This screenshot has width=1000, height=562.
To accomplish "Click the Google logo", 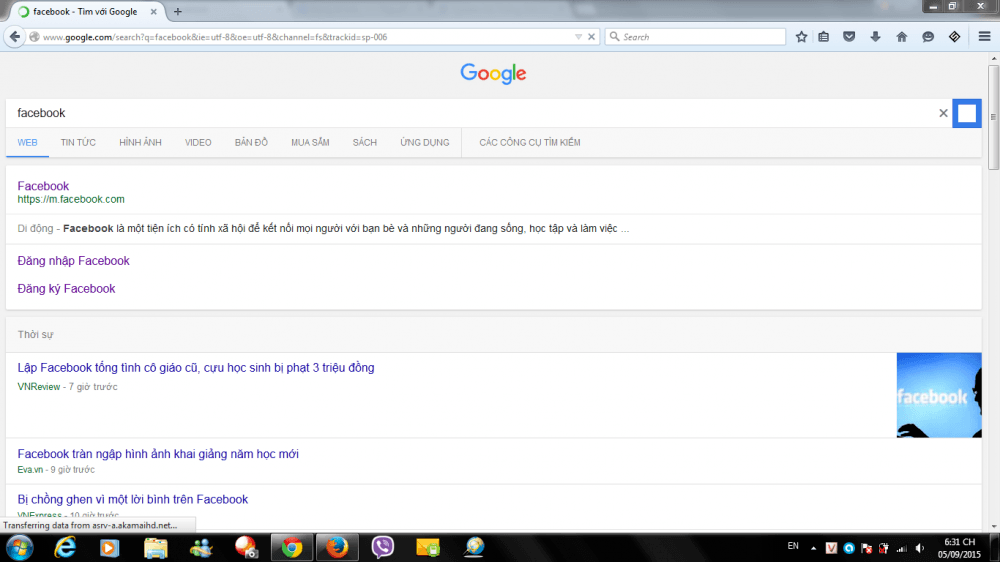I will tap(493, 73).
